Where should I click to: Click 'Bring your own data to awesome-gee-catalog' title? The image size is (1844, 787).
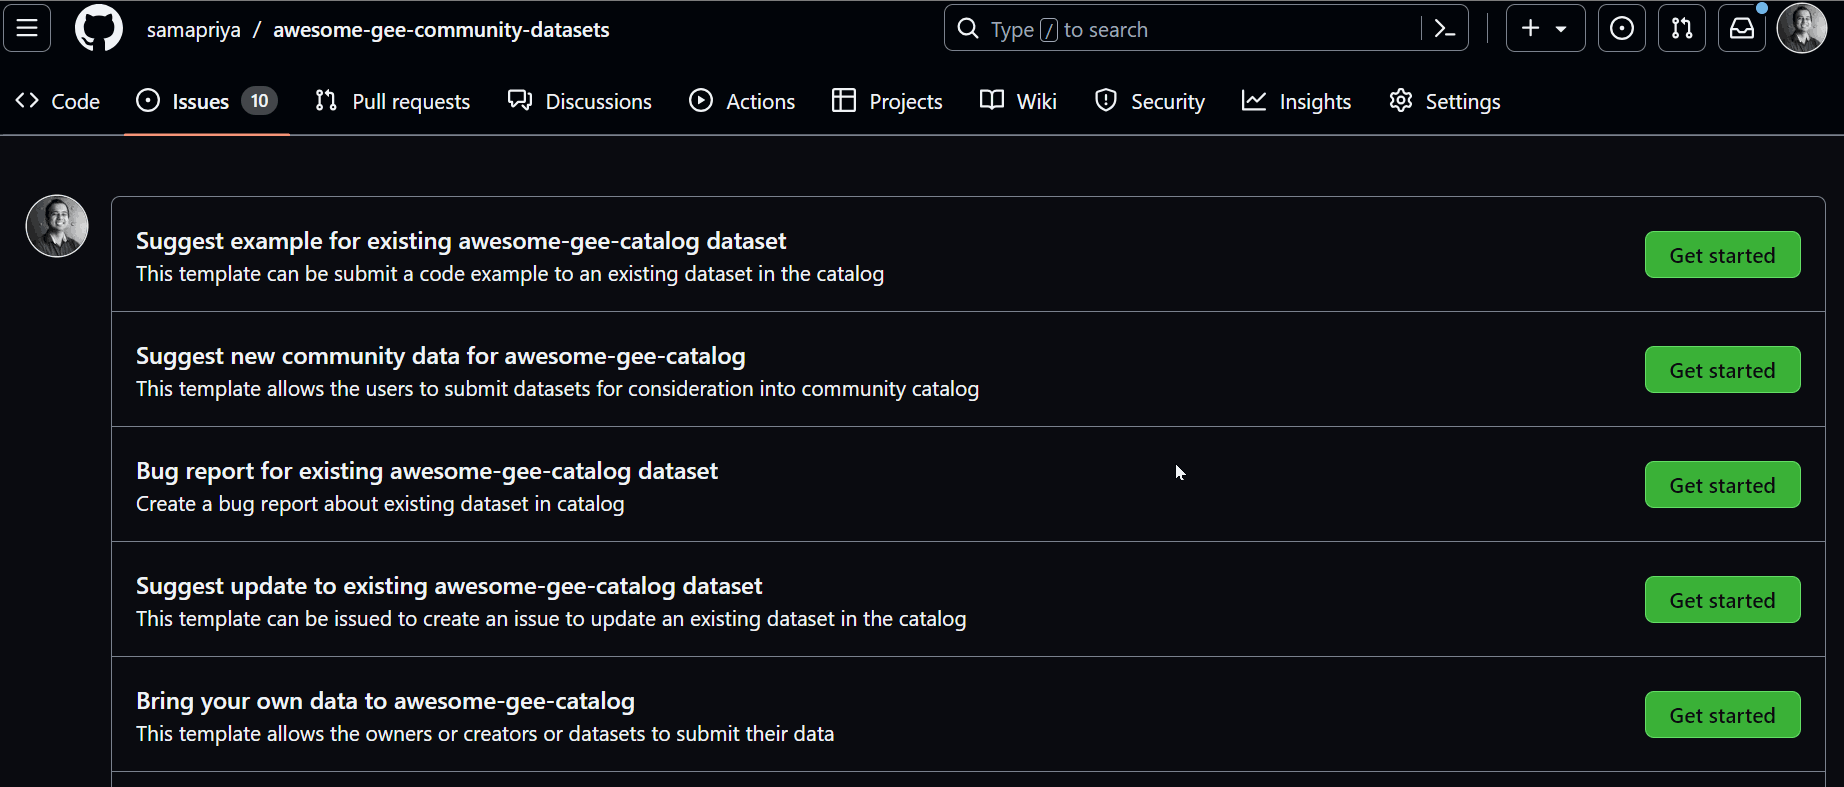tap(385, 701)
